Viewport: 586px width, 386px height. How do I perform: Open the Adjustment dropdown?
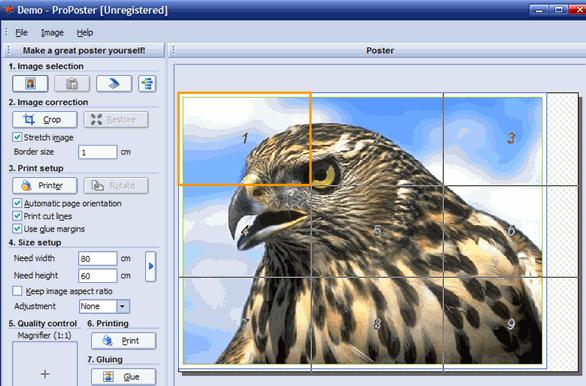122,306
